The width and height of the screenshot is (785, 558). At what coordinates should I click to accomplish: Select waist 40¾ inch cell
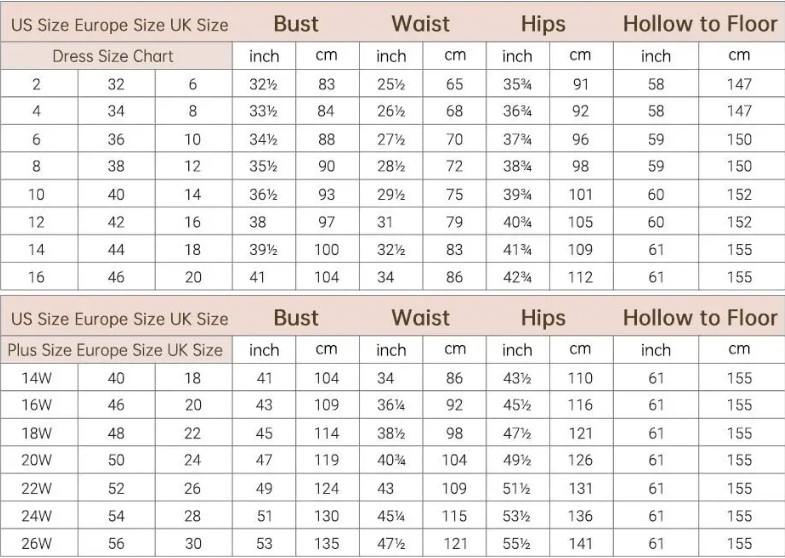(391, 460)
